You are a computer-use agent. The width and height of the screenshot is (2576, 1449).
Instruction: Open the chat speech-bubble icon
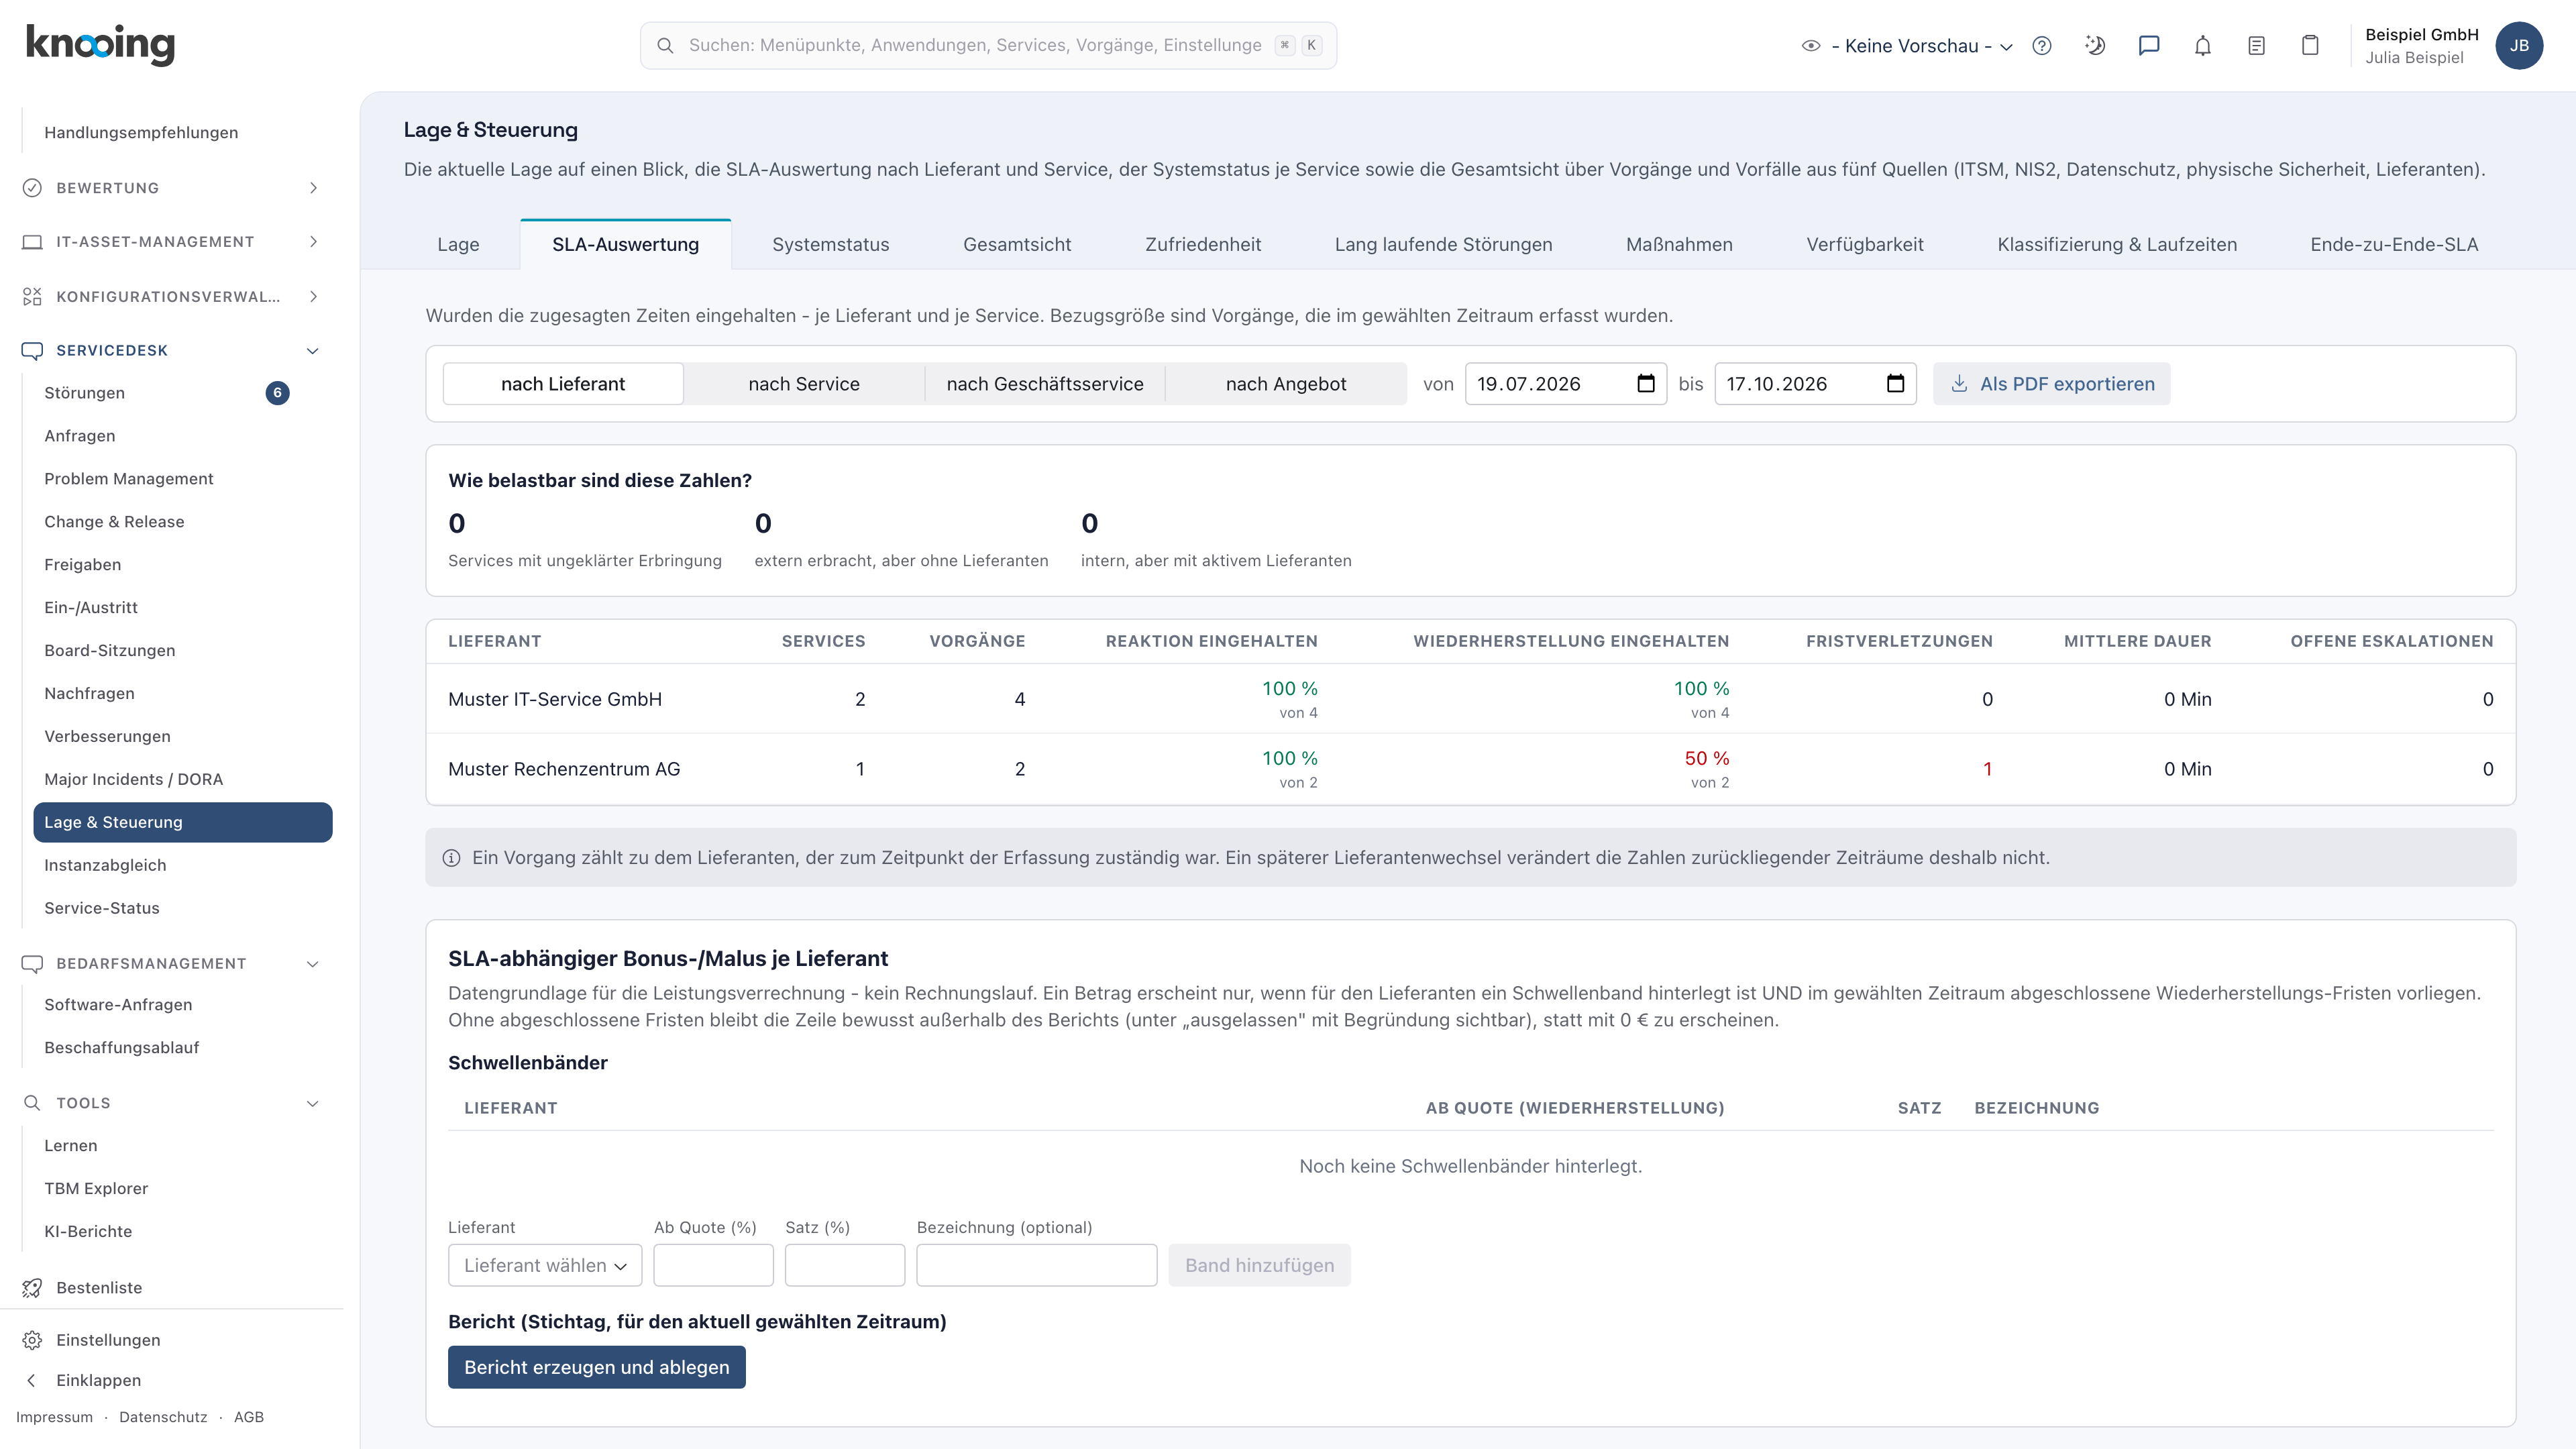2149,46
